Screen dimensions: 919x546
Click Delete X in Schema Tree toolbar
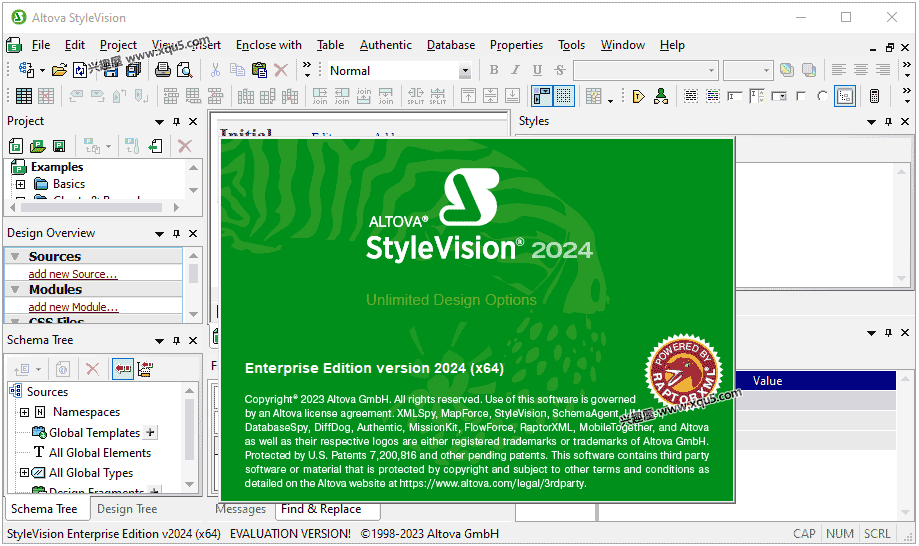[x=92, y=368]
